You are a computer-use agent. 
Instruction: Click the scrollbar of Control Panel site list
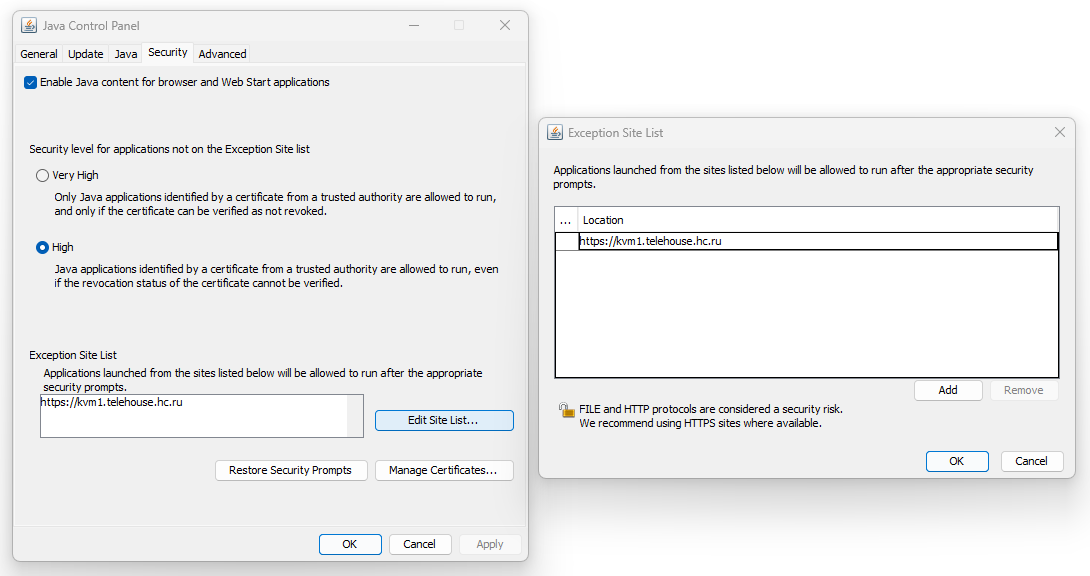click(355, 416)
